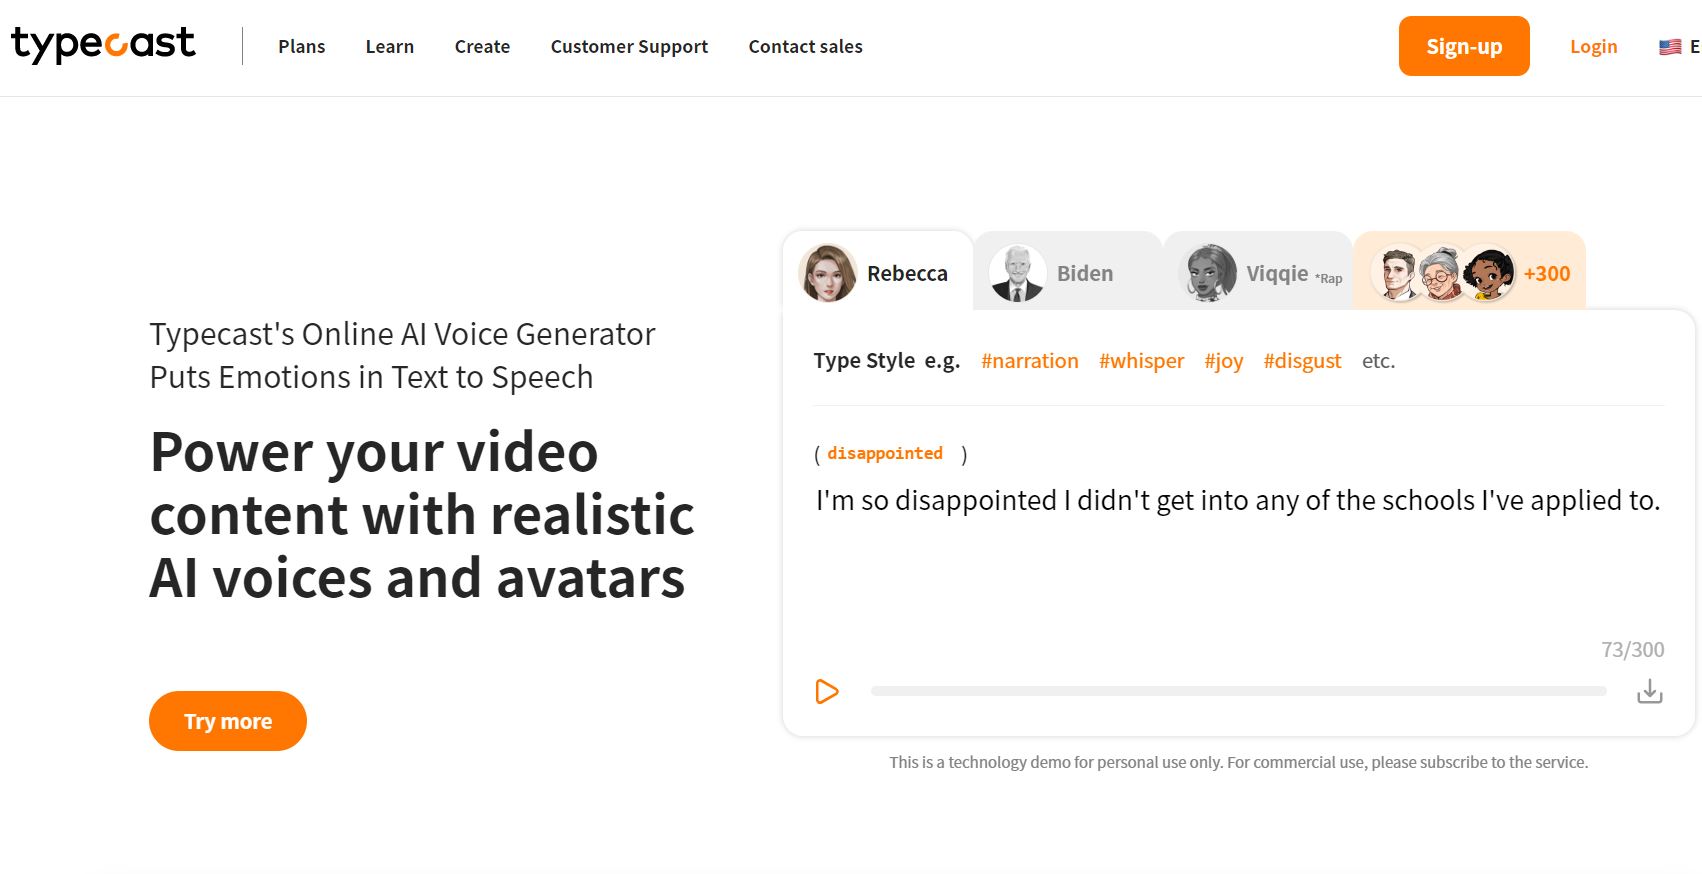Image resolution: width=1702 pixels, height=874 pixels.
Task: Switch to the Rebecca voice tab
Action: [878, 272]
